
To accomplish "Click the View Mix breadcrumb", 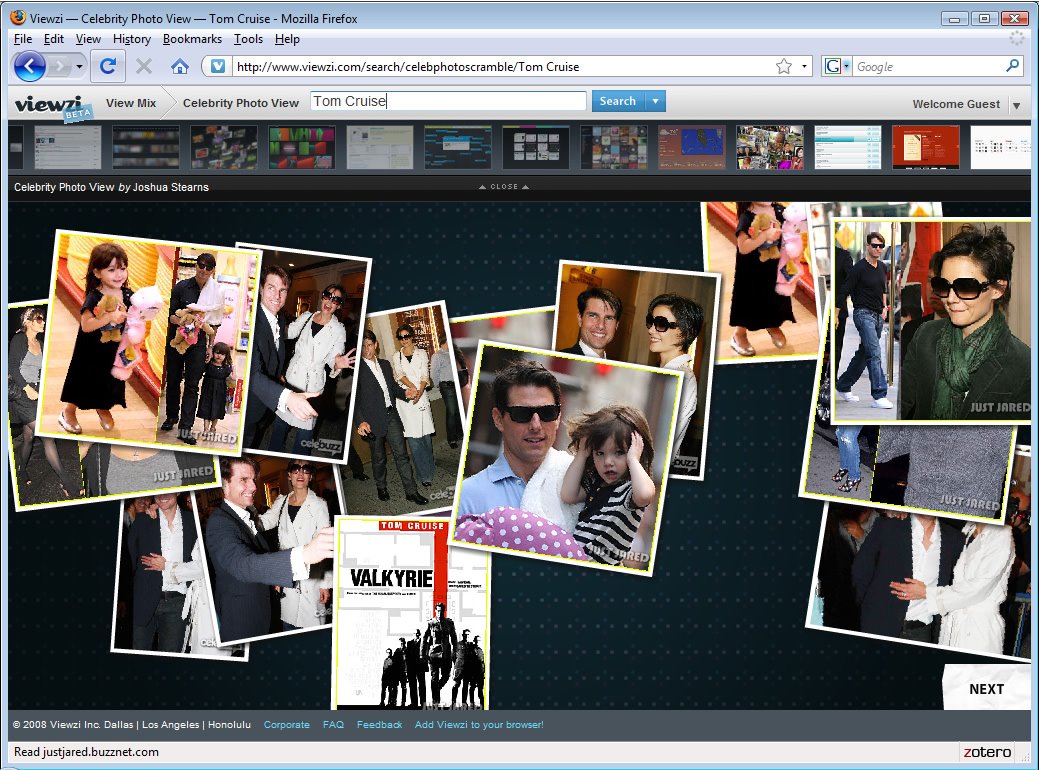I will [131, 103].
